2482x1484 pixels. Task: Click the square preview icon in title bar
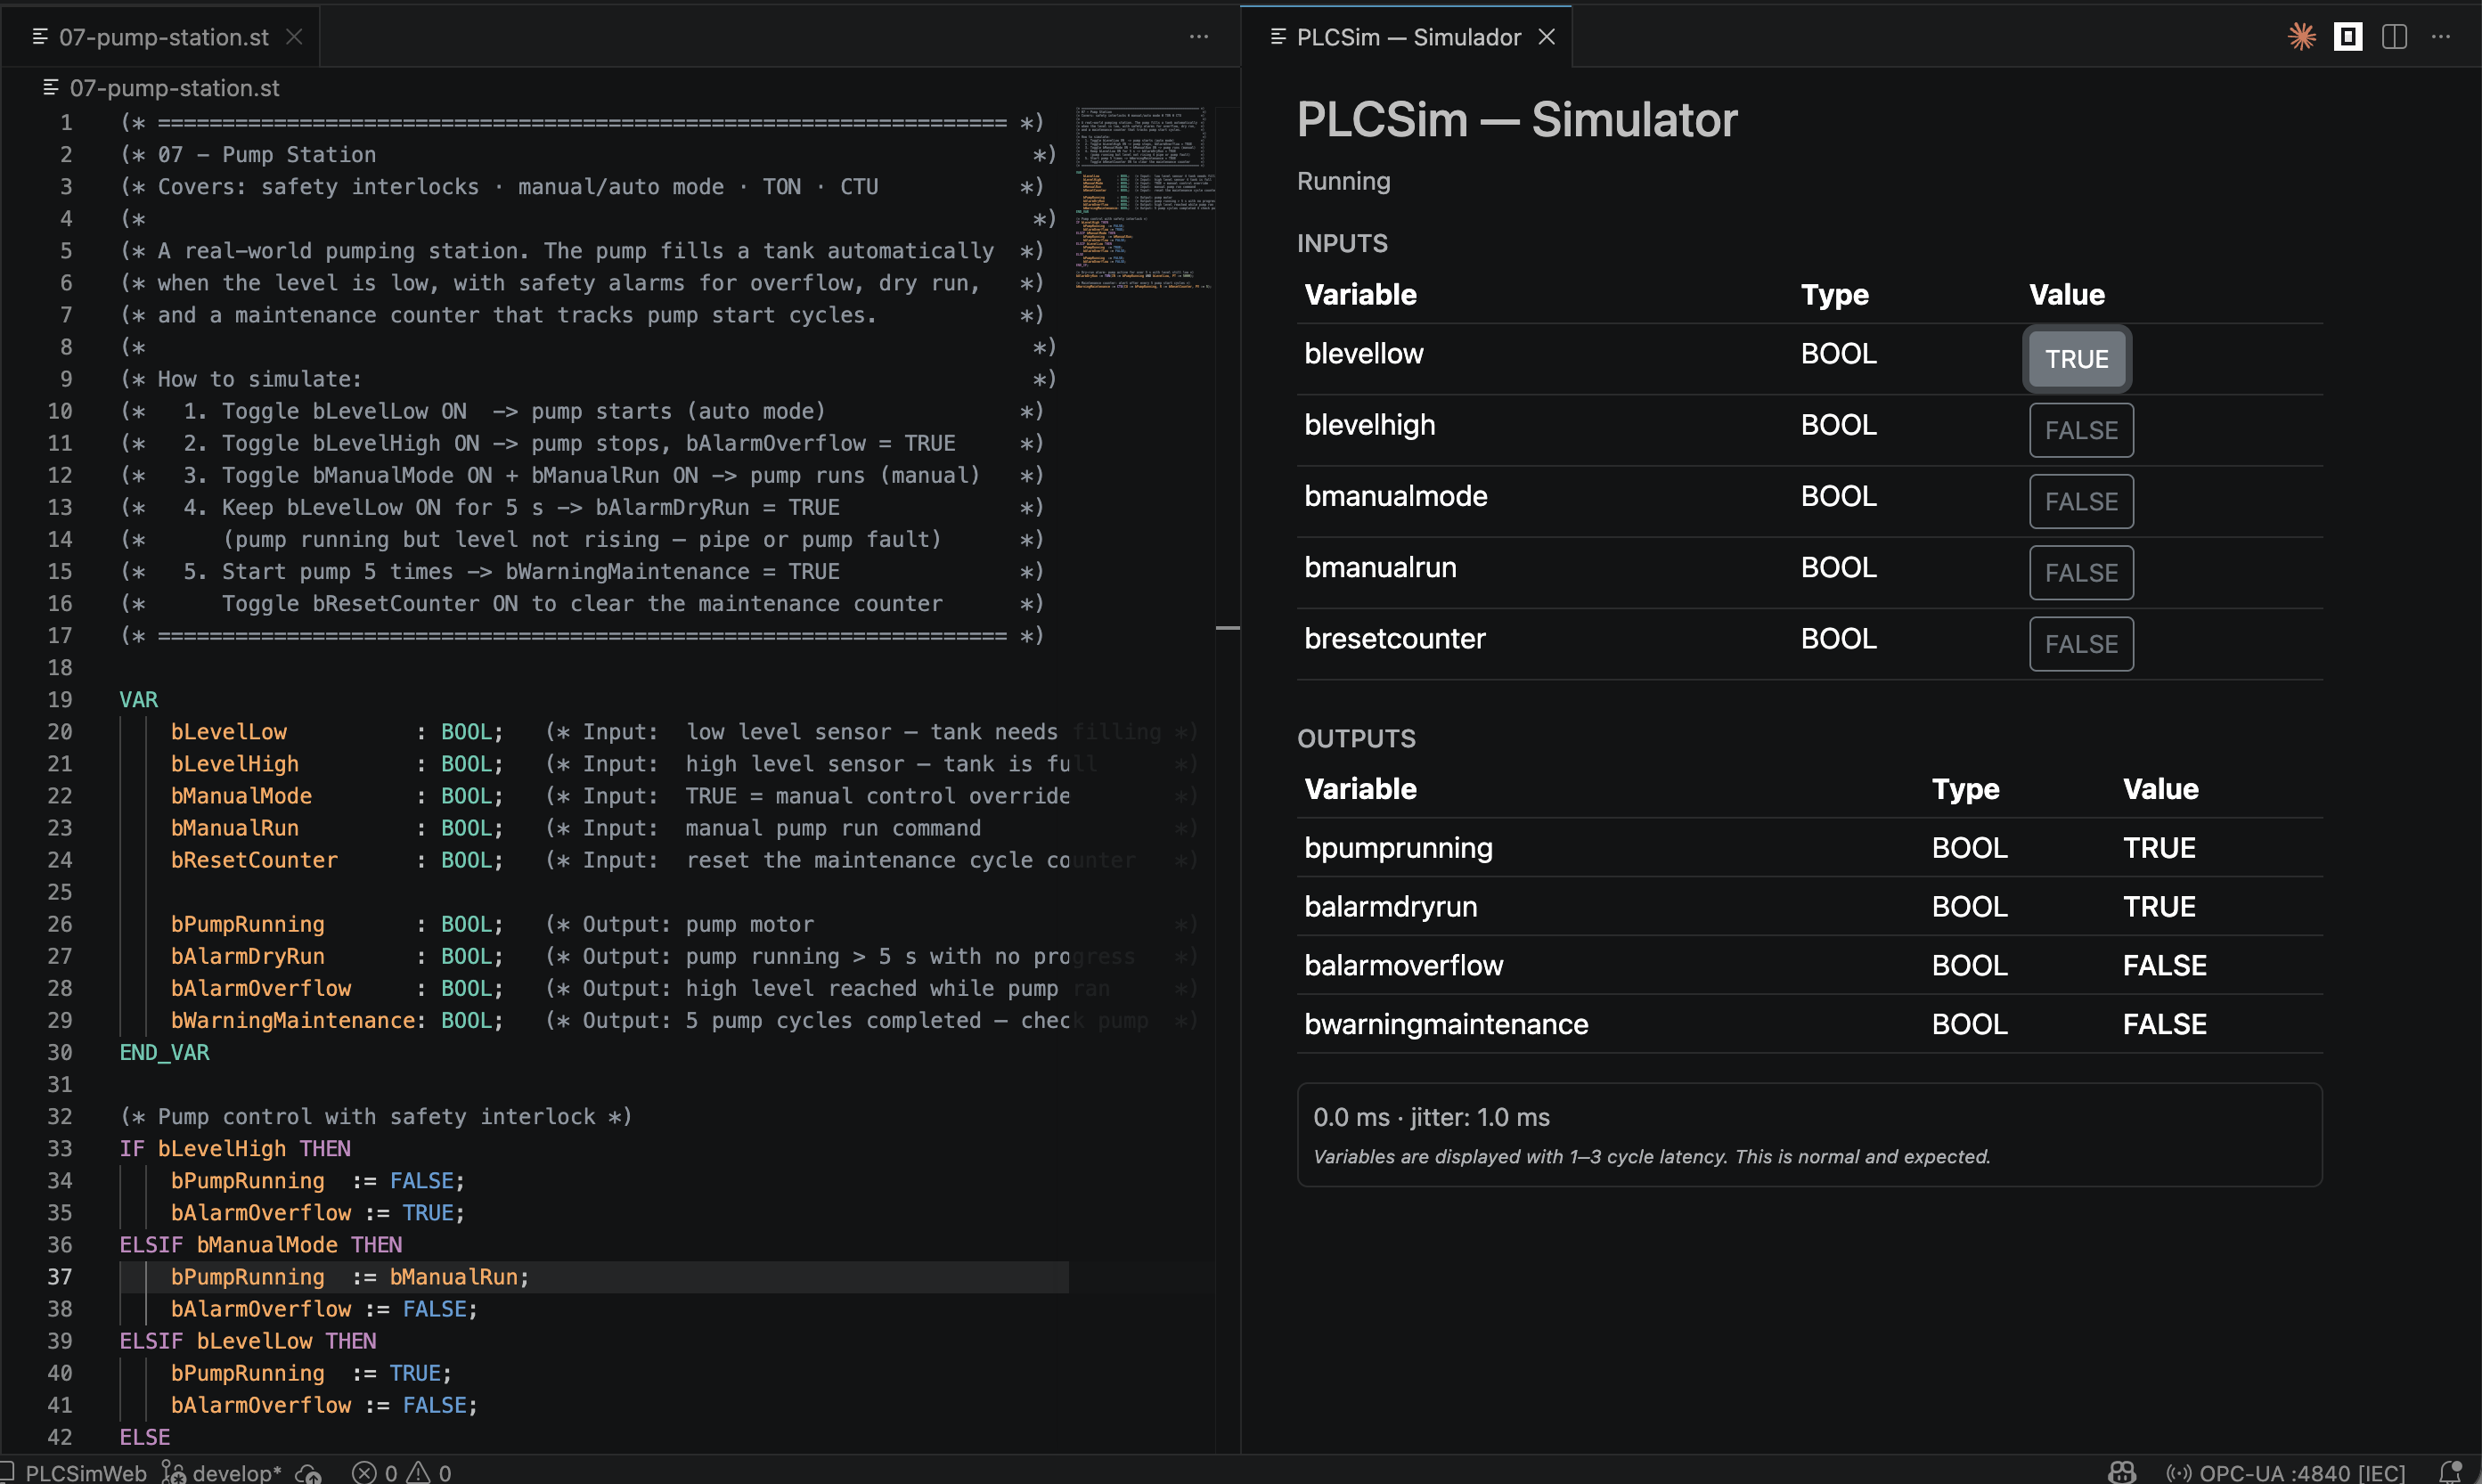pos(2348,37)
